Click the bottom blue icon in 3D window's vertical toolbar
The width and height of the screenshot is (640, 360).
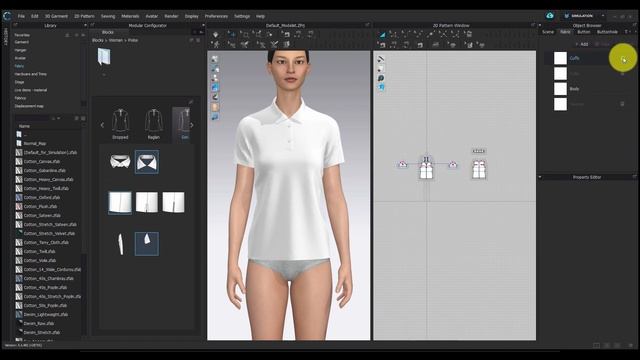(215, 117)
